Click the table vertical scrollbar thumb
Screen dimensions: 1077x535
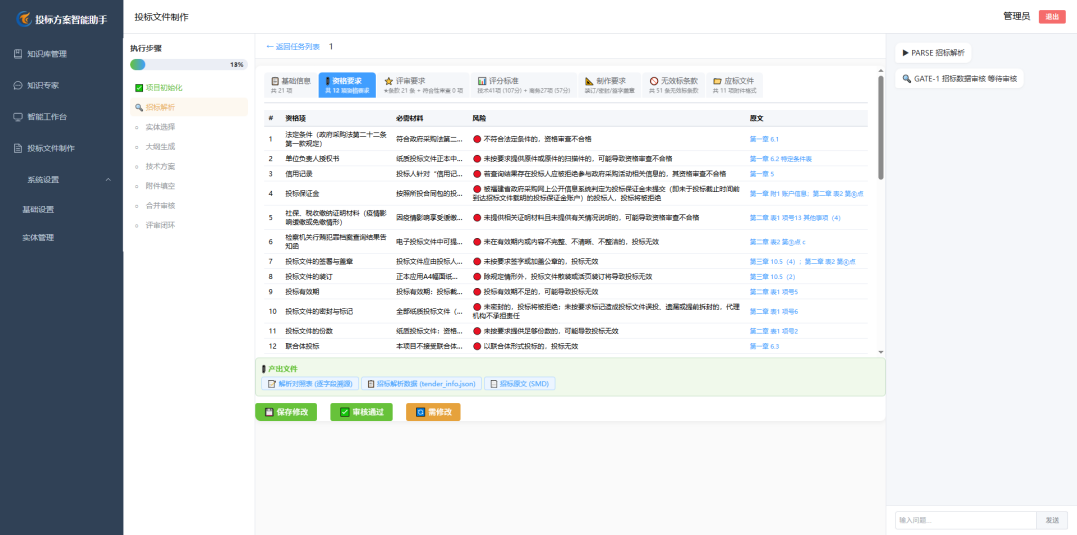(881, 127)
